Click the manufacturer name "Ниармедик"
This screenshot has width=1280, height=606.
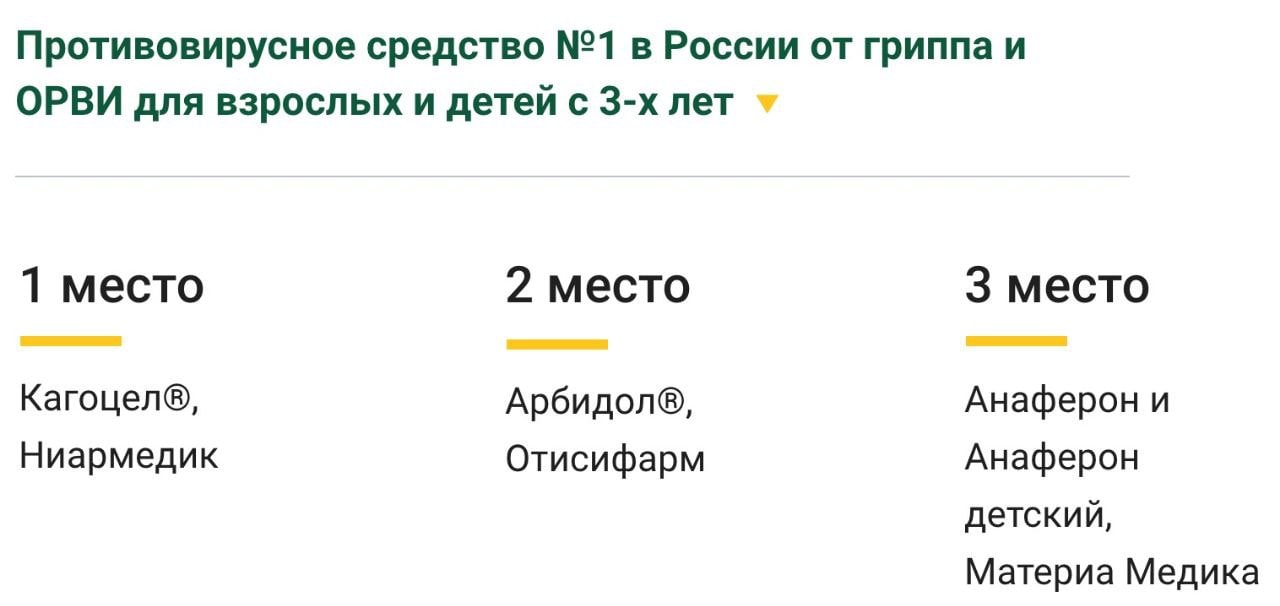click(x=119, y=456)
